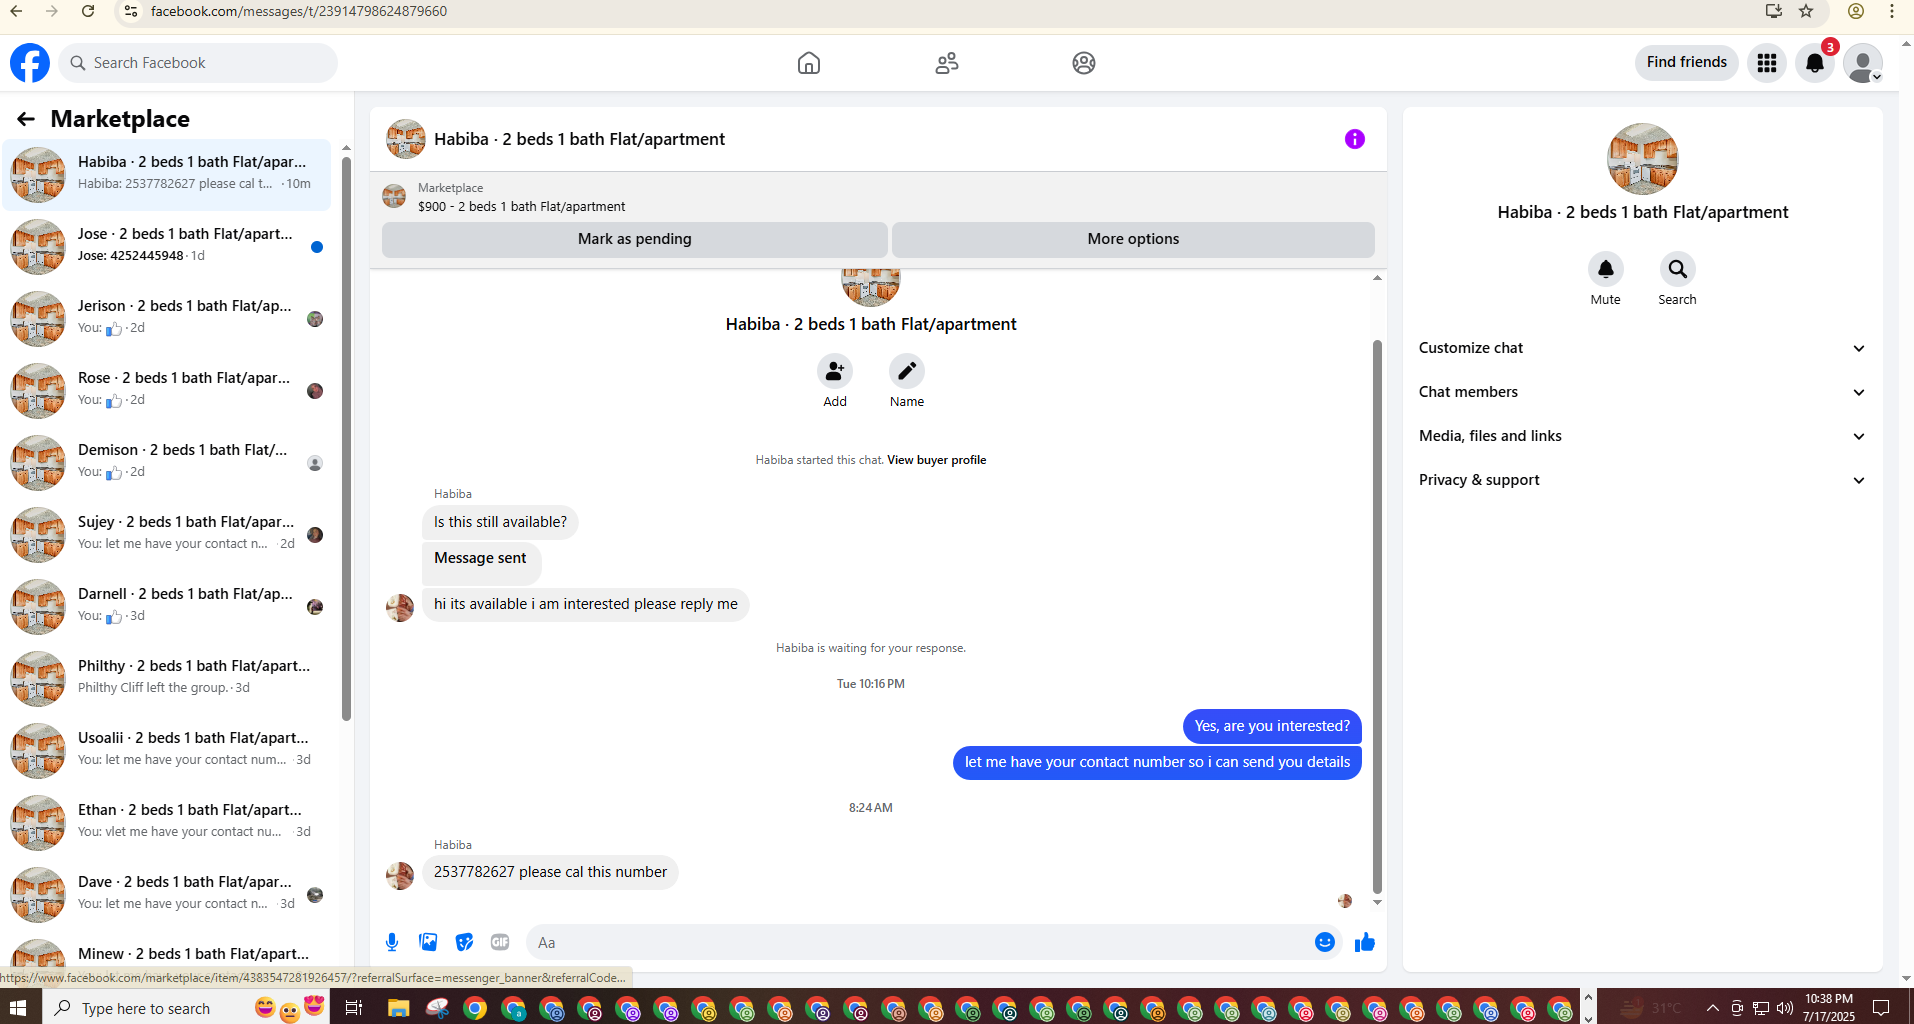1914x1024 pixels.
Task: Send a thumbs-up like
Action: click(1365, 942)
